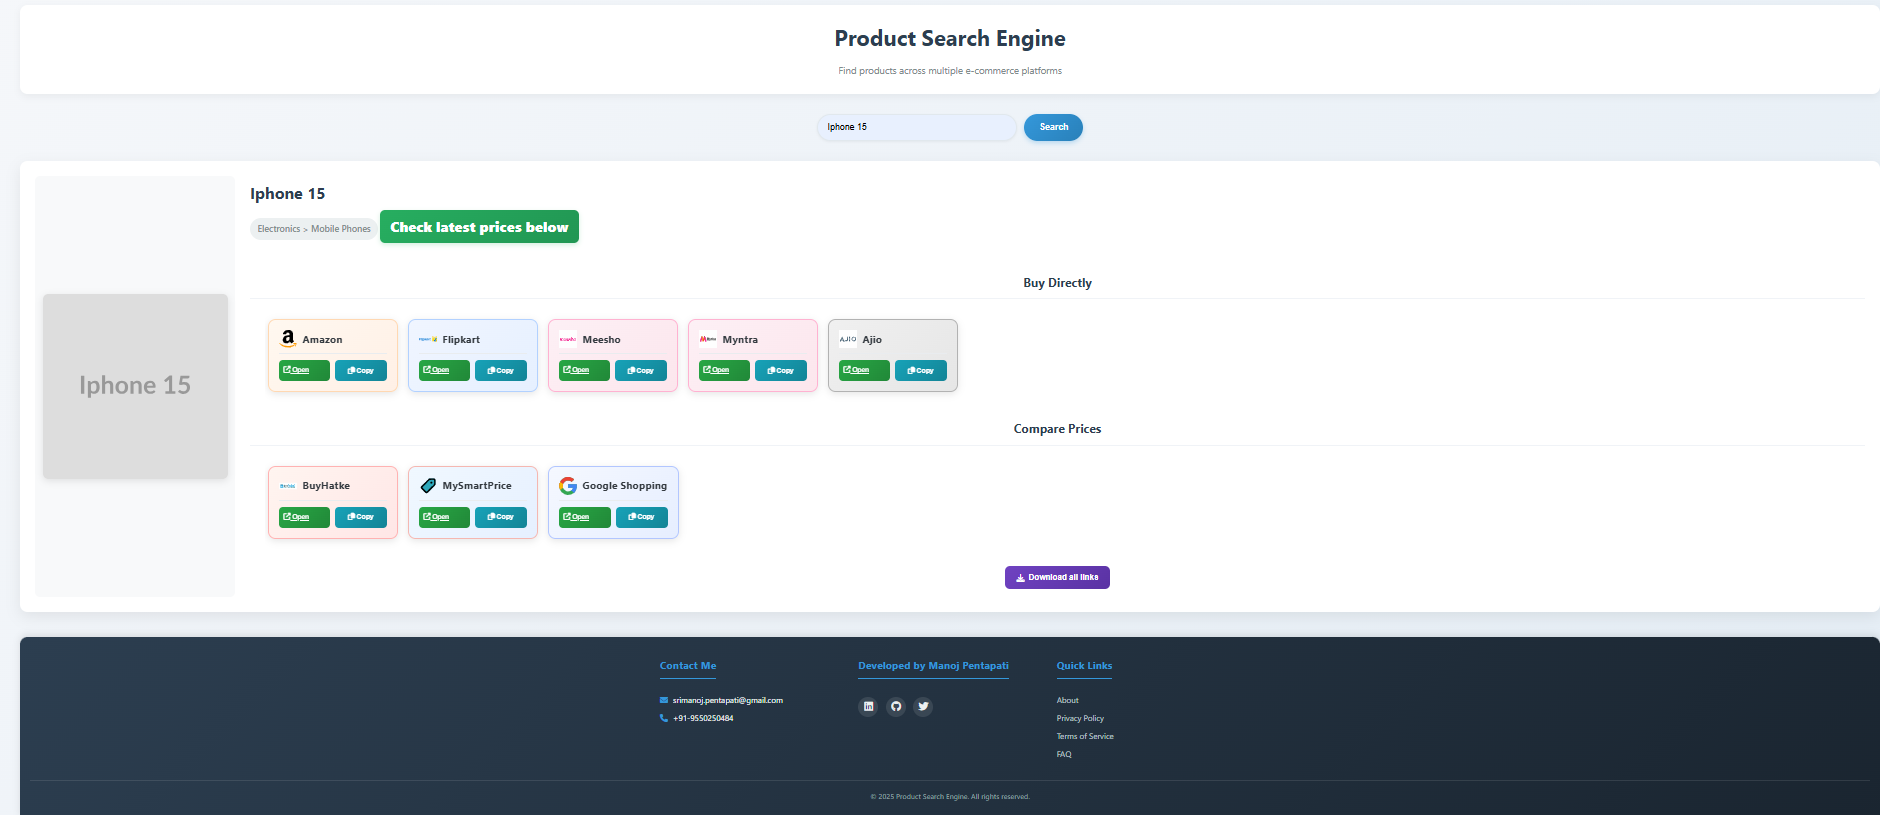Click Electronics > Mobile Phones category tag

pyautogui.click(x=314, y=229)
